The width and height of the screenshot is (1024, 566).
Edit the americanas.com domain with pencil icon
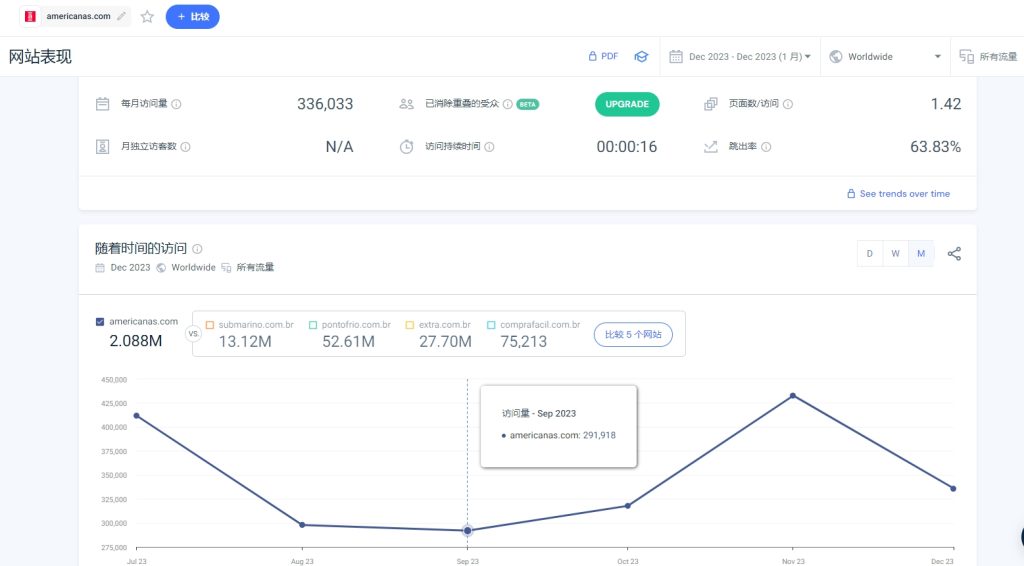[121, 16]
